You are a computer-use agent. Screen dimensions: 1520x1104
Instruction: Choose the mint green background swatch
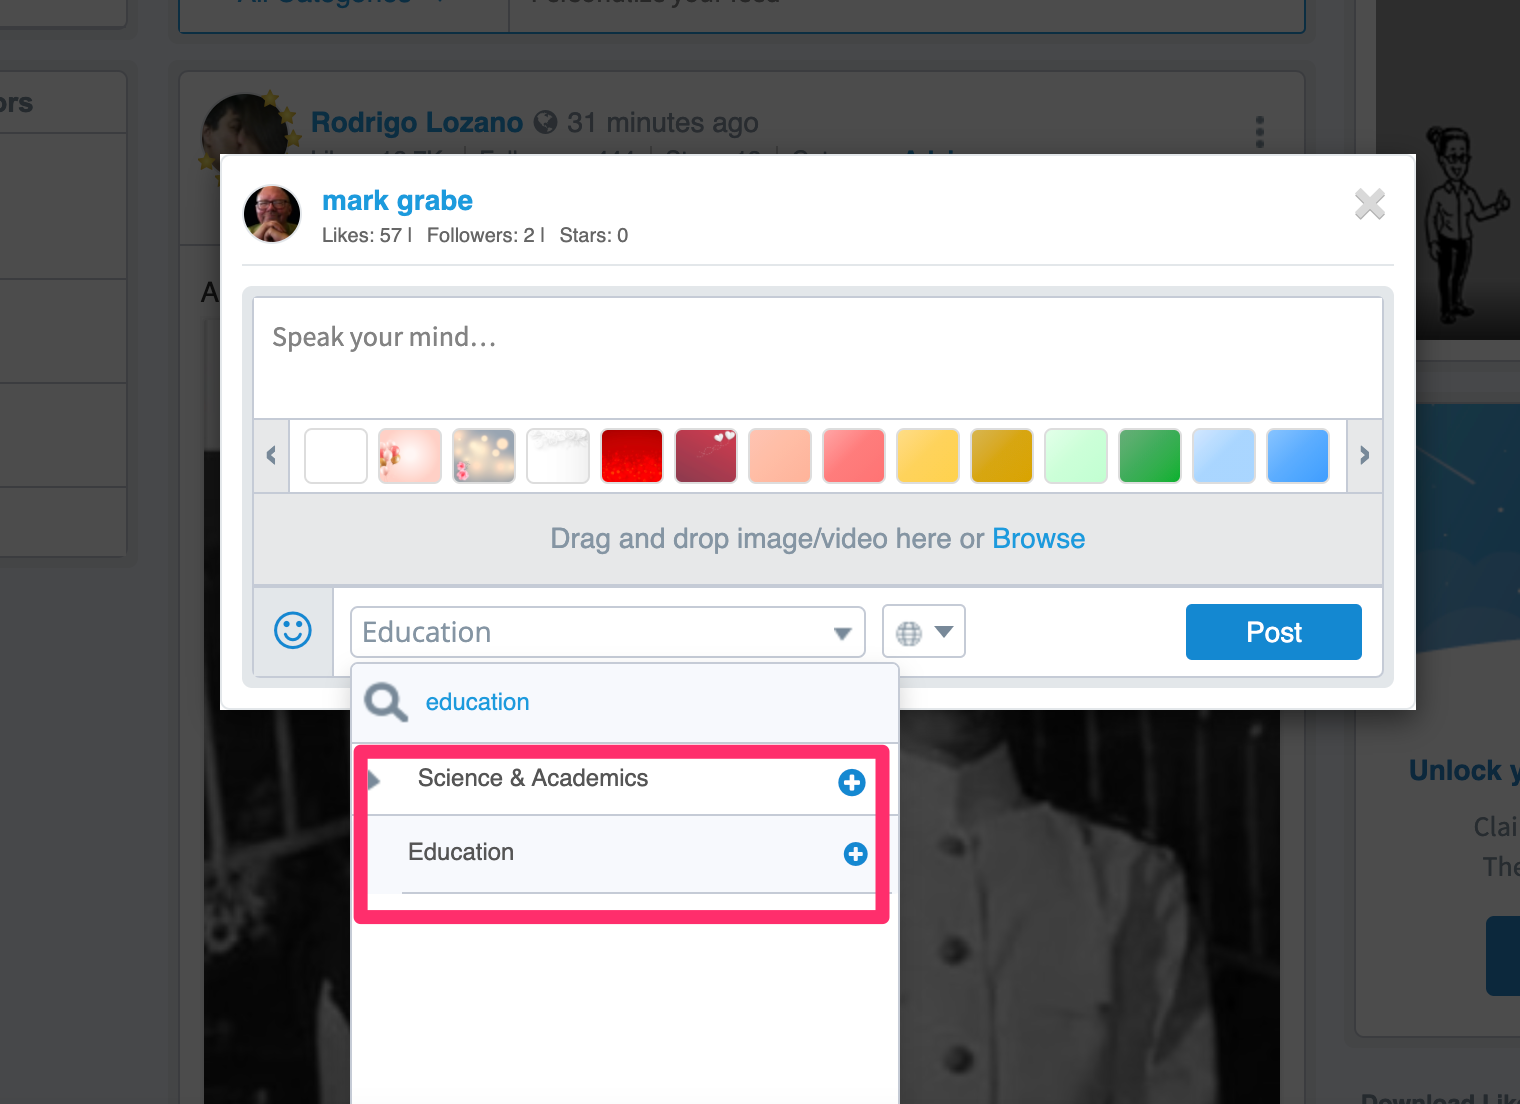pos(1076,456)
